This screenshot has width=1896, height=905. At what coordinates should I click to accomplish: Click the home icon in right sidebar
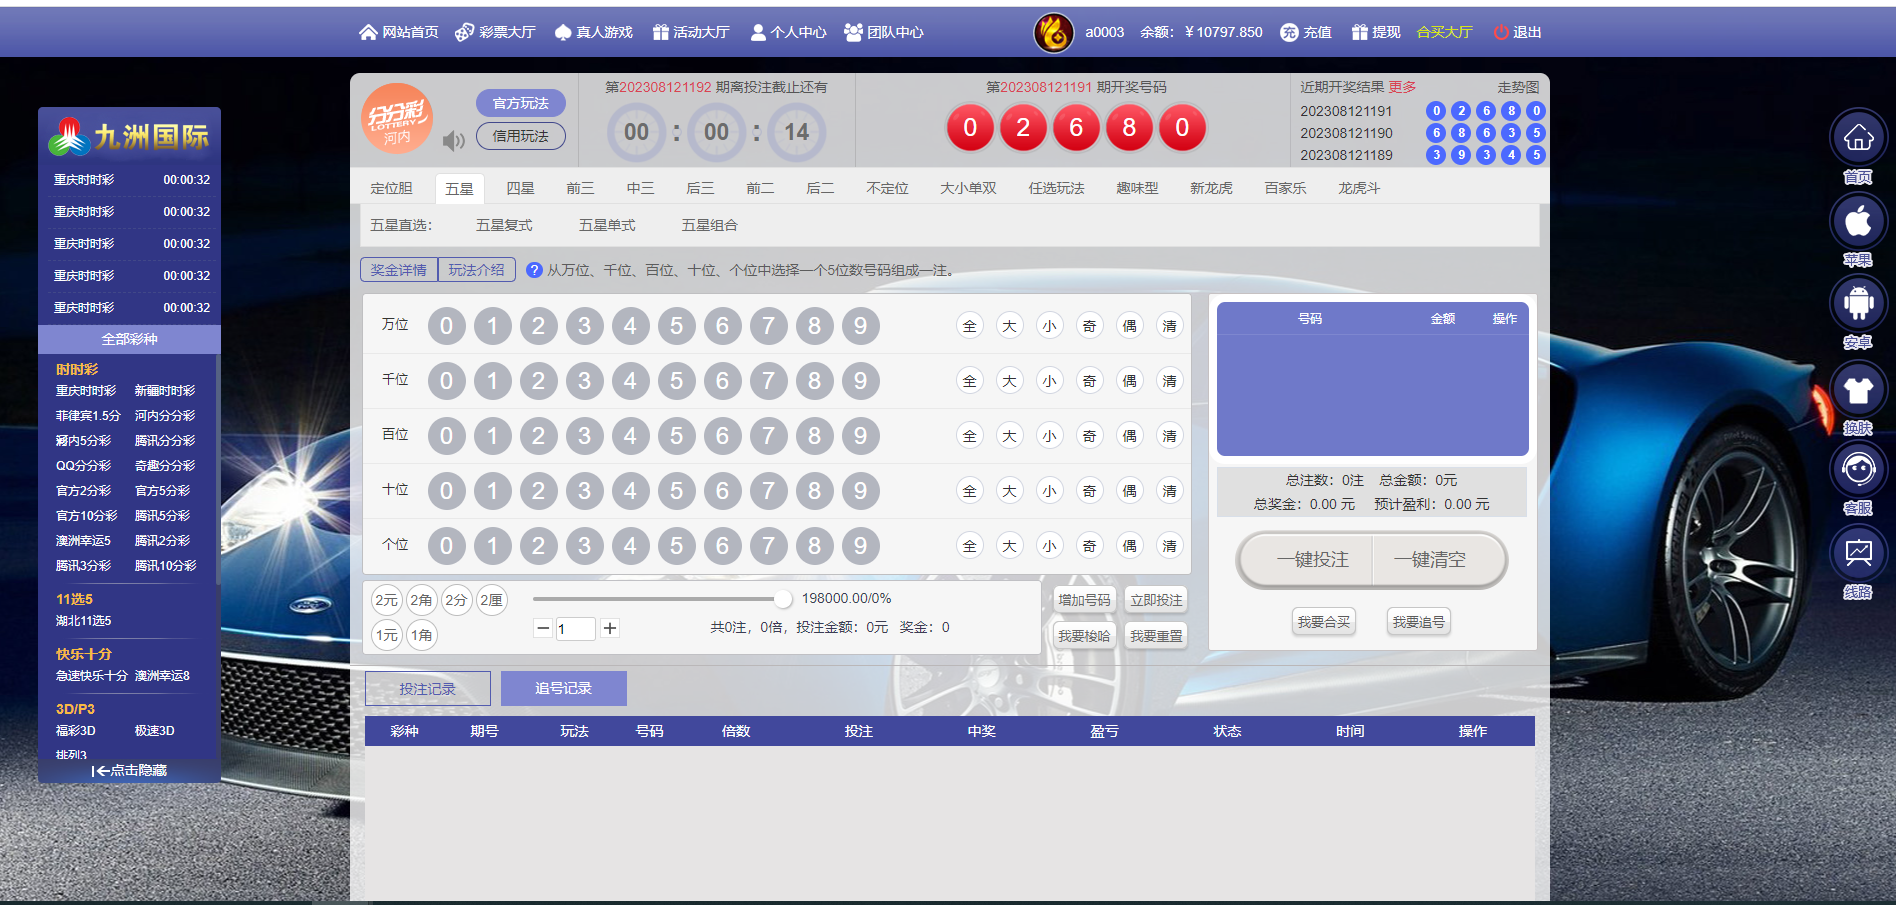pos(1857,138)
